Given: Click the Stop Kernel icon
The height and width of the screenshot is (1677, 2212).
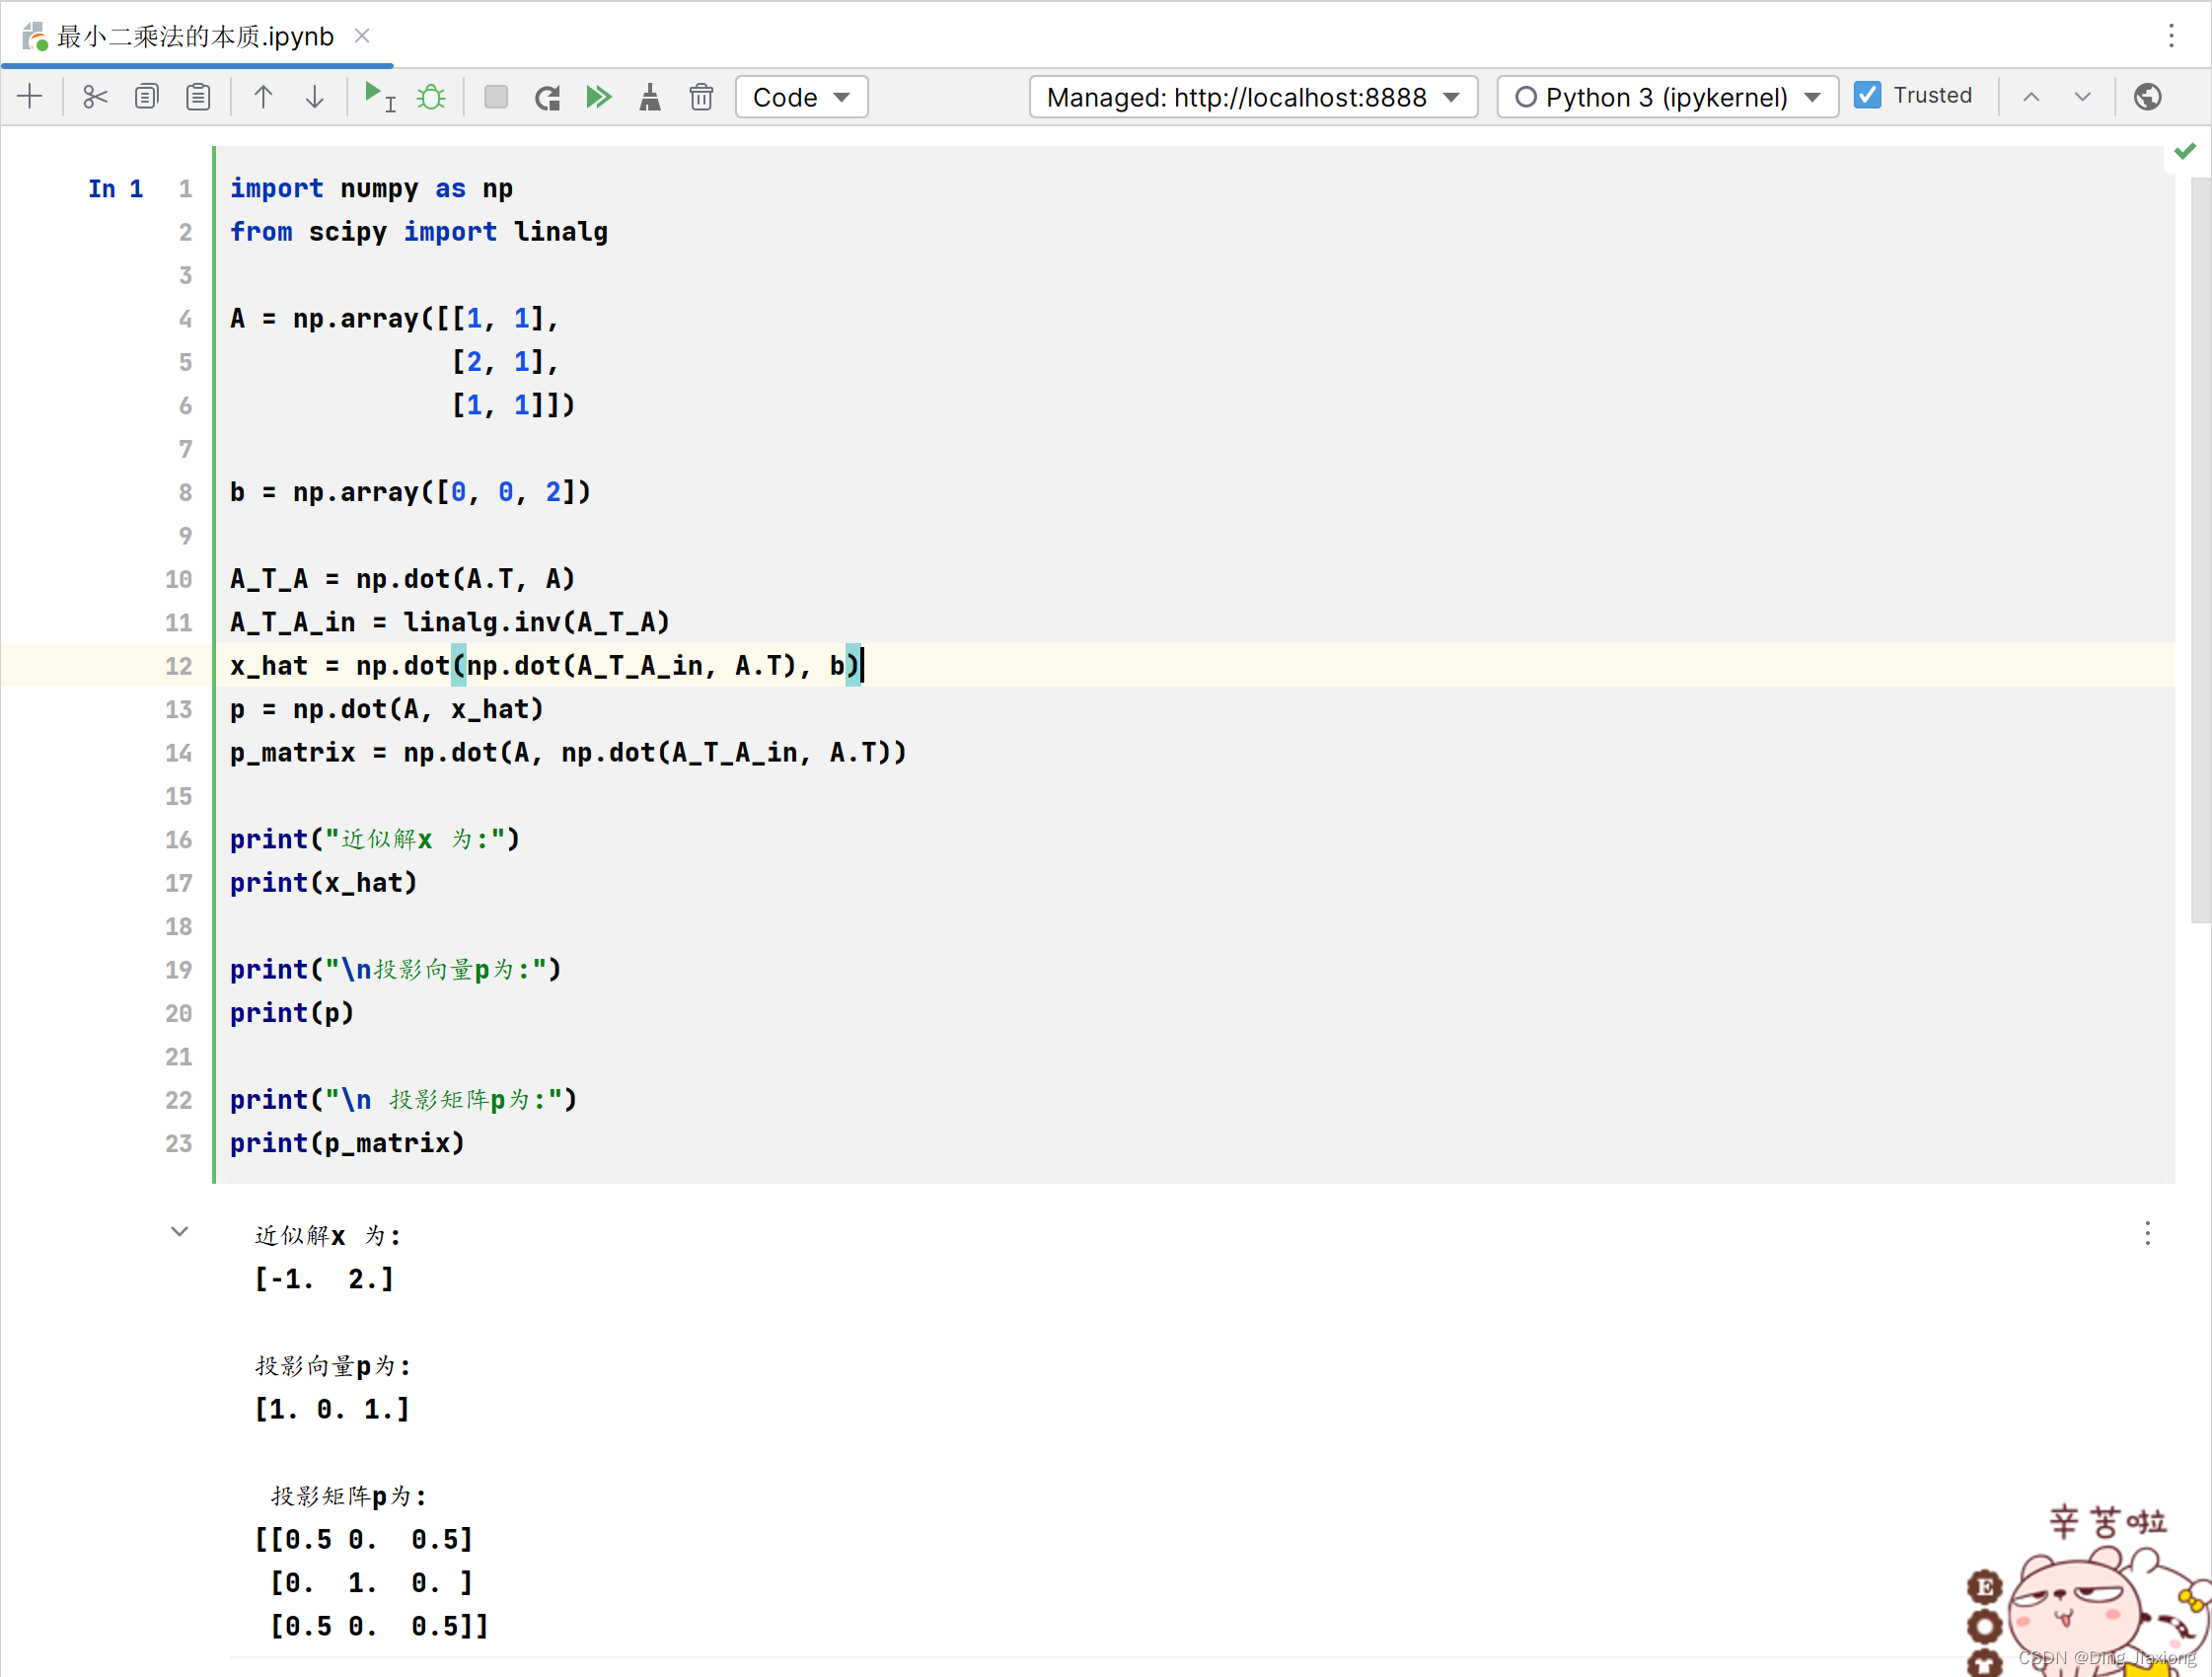Looking at the screenshot, I should tap(495, 97).
